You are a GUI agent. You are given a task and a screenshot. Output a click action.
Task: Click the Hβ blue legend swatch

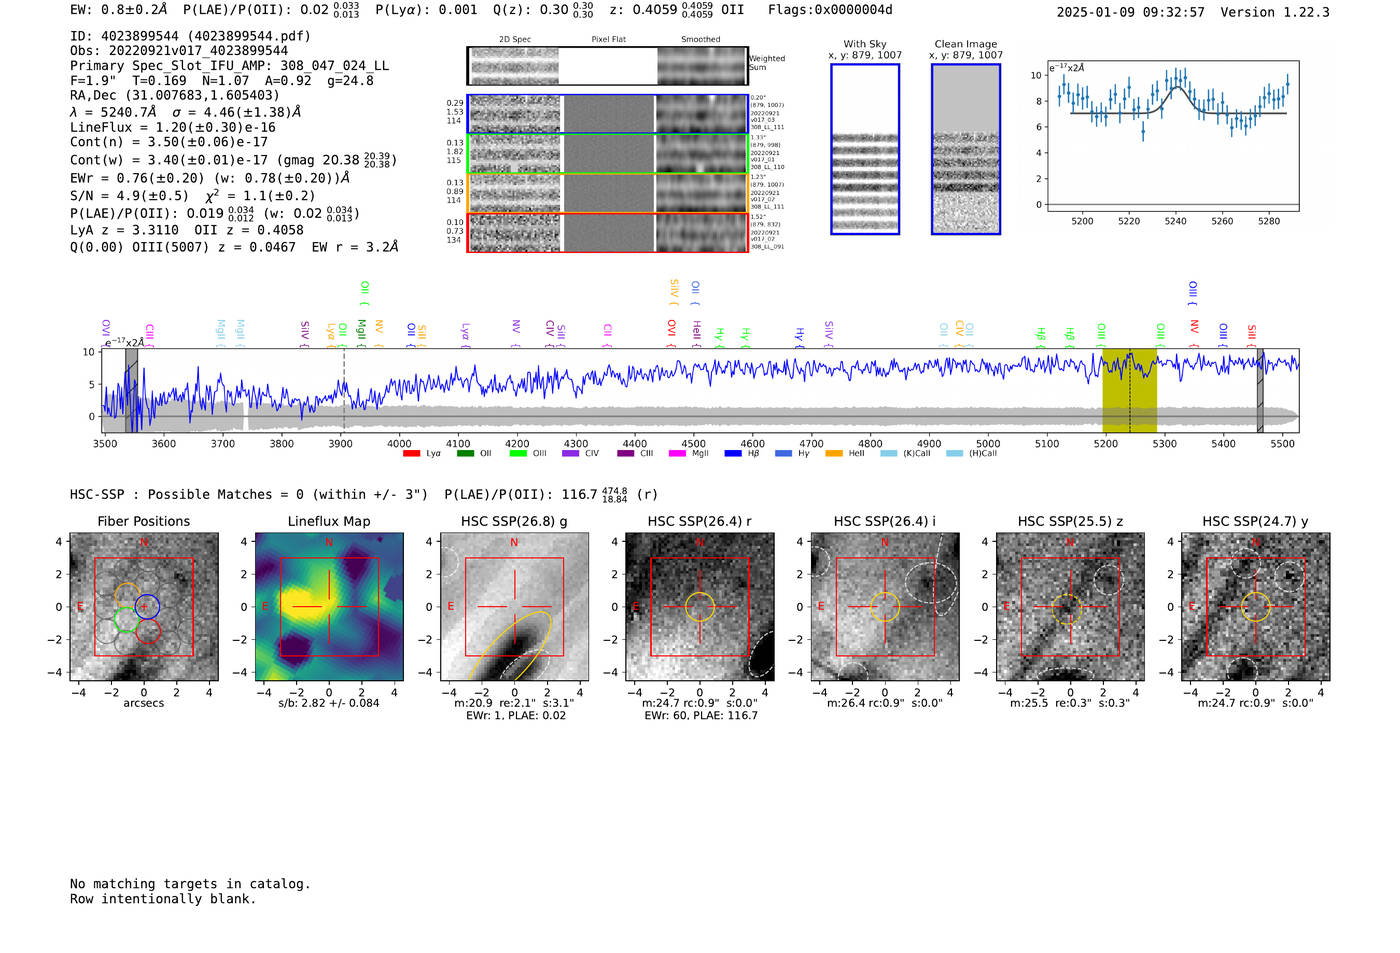733,453
